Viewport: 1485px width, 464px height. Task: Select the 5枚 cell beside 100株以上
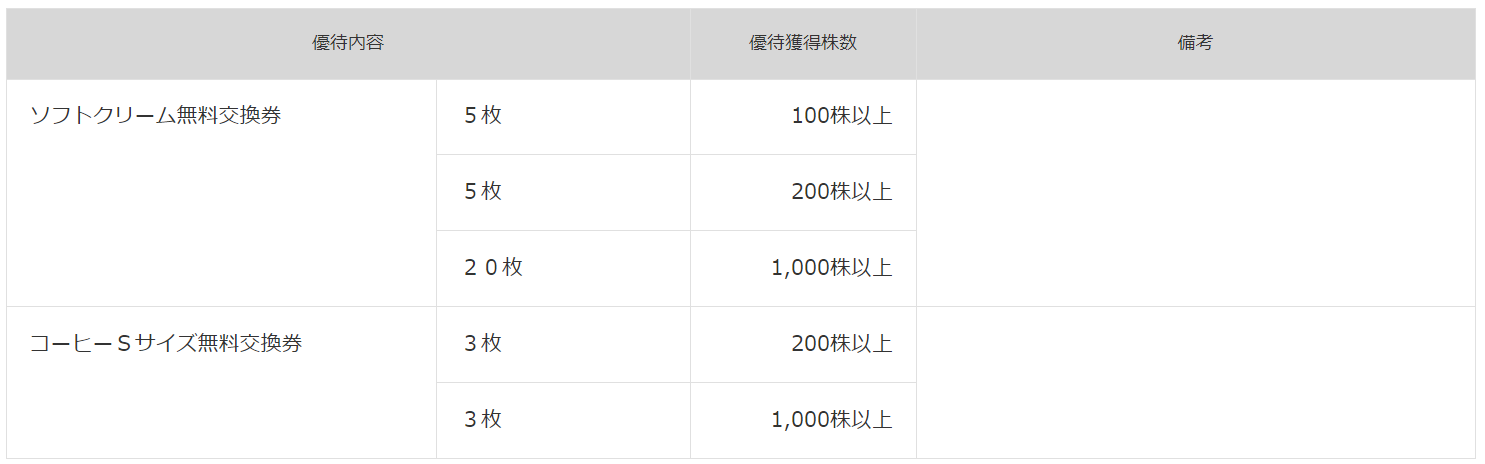tap(563, 117)
